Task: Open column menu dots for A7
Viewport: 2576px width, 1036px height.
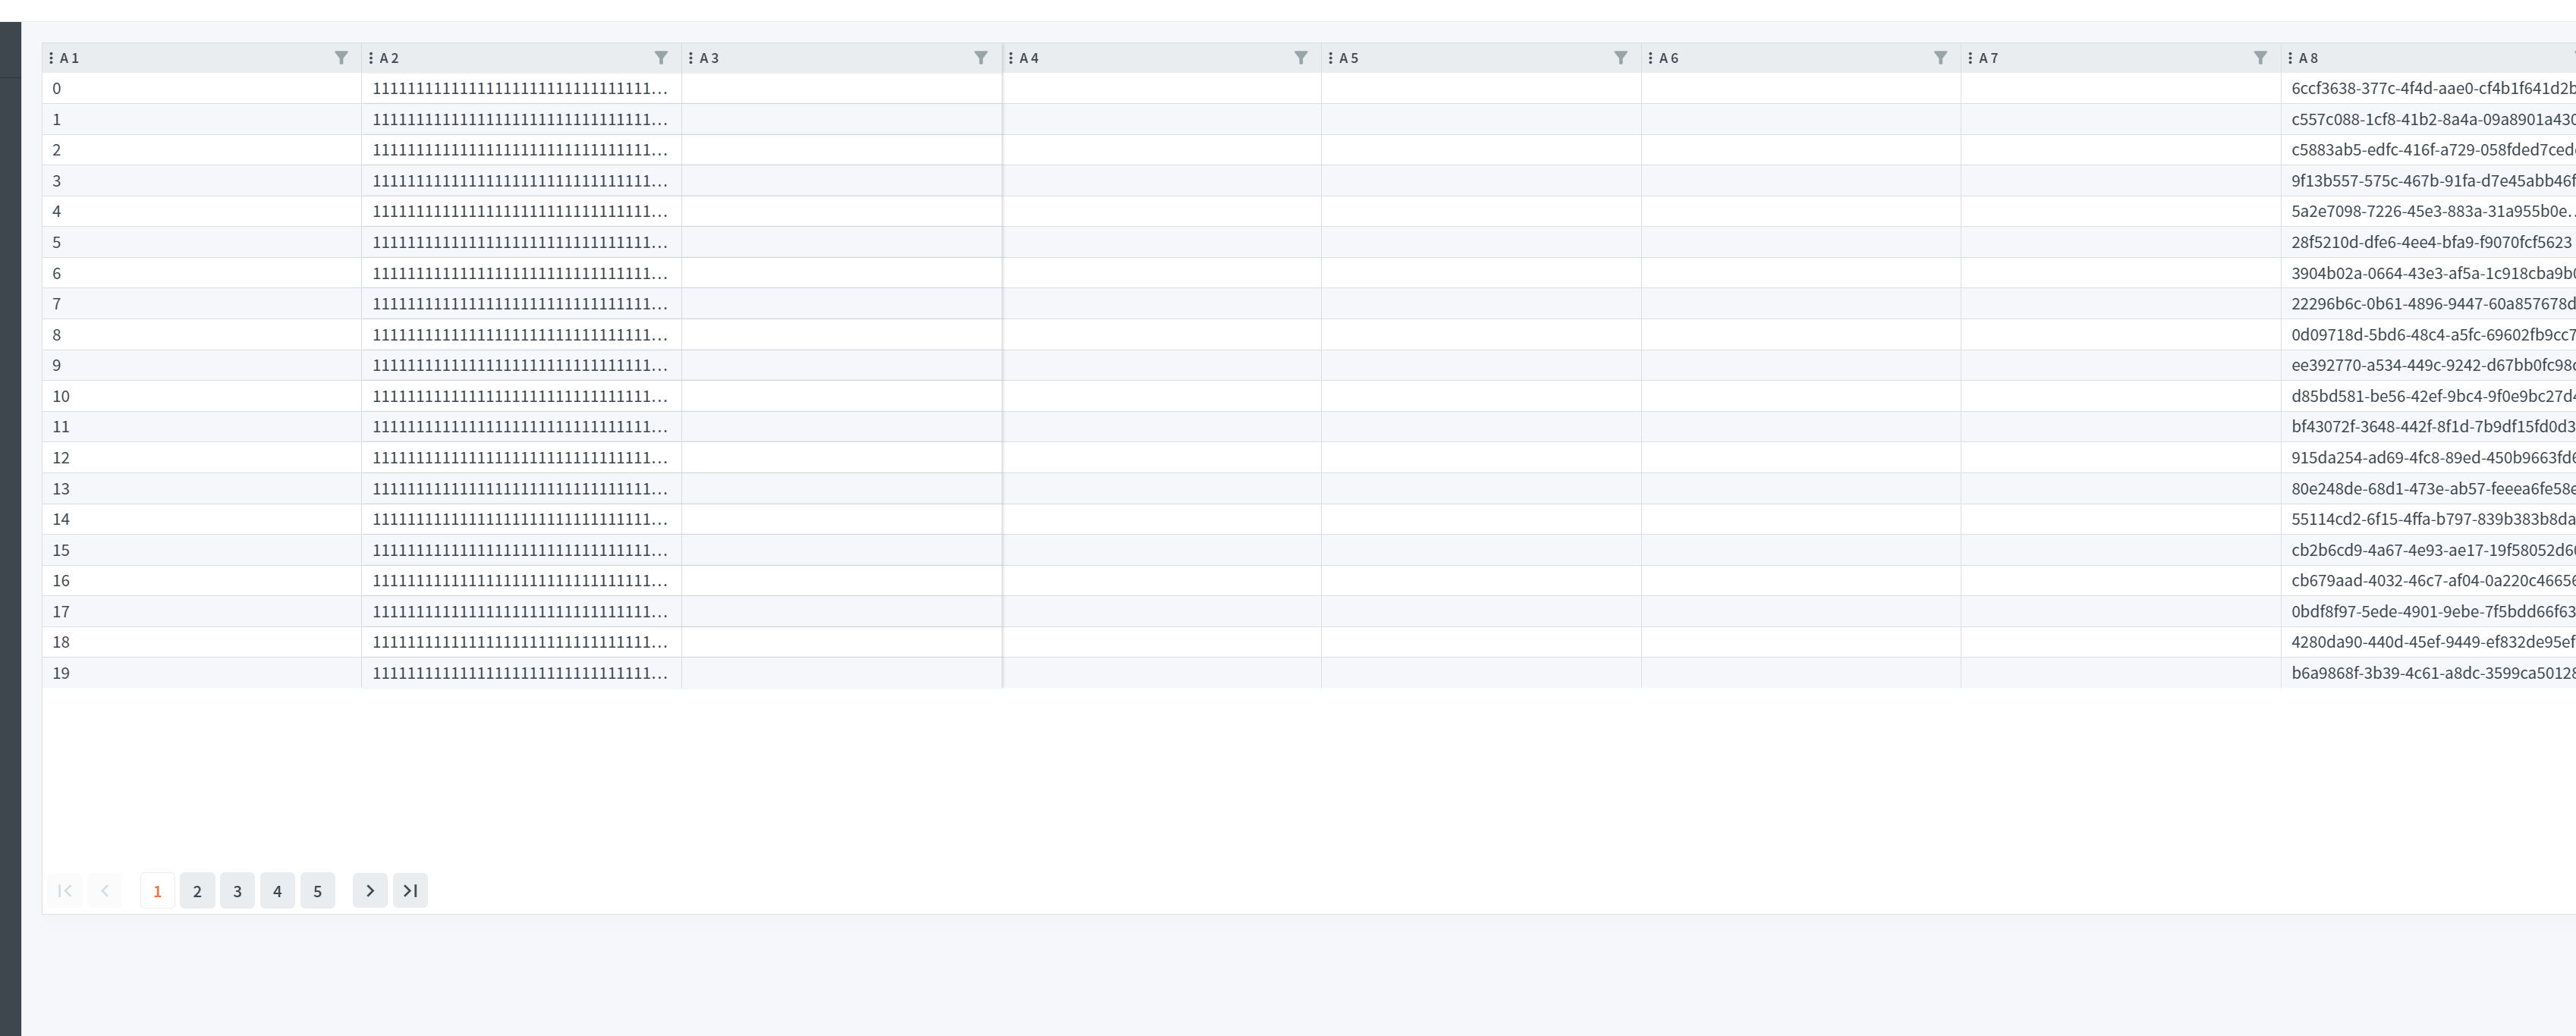Action: point(1970,58)
